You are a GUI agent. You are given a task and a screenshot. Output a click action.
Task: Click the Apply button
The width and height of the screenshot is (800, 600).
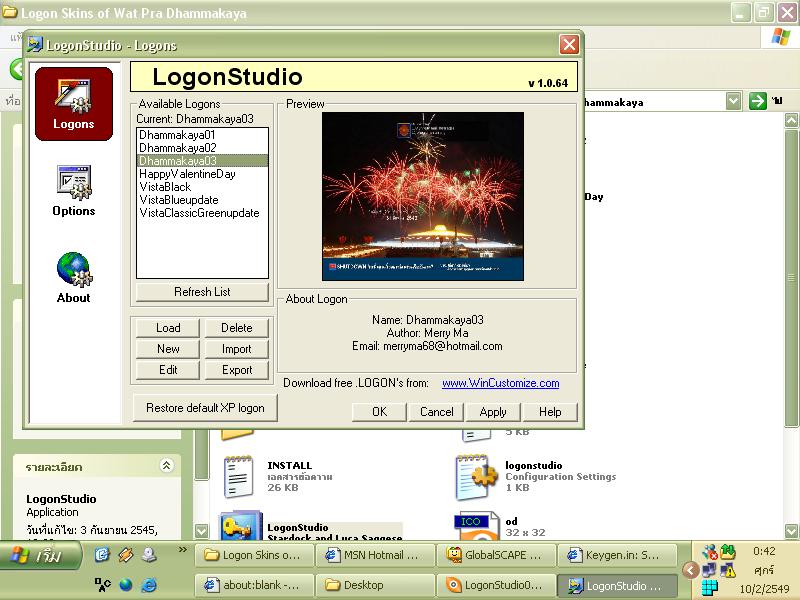tap(493, 412)
